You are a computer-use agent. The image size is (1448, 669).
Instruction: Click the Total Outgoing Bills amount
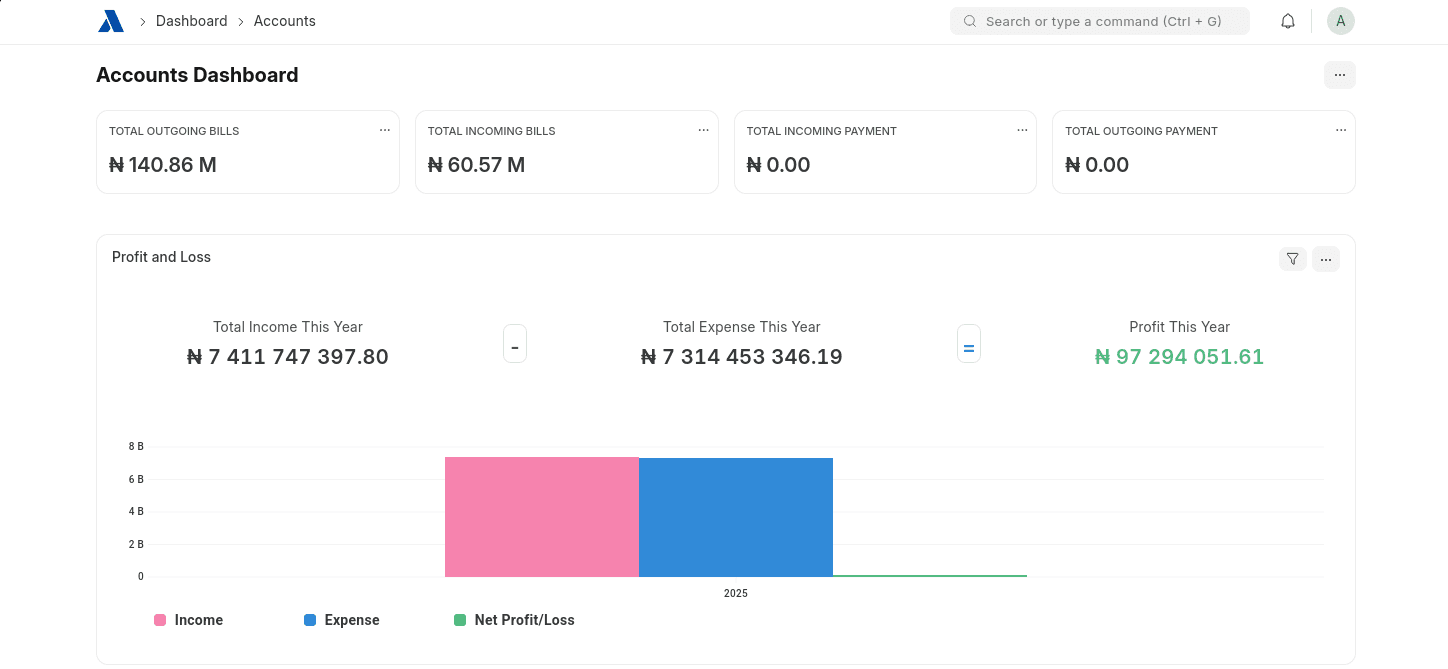pyautogui.click(x=163, y=164)
